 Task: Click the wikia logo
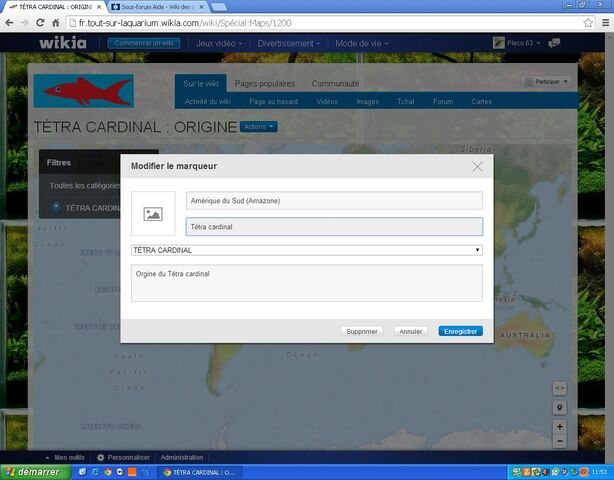pos(63,43)
